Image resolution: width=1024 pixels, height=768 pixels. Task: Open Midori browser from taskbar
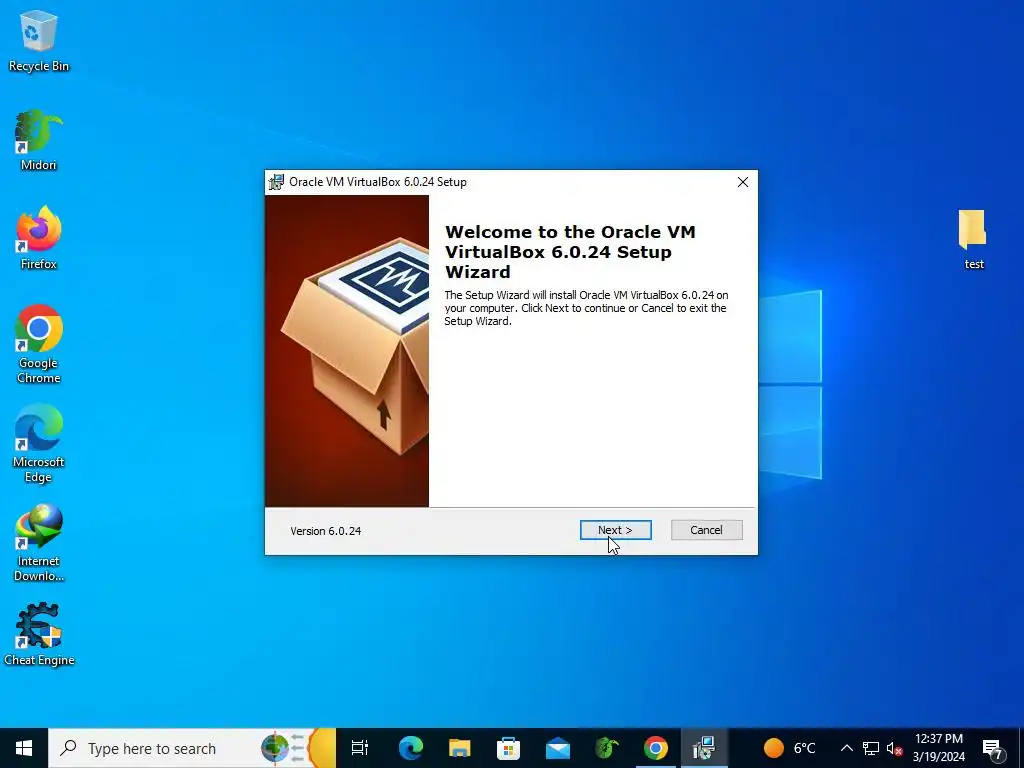pyautogui.click(x=607, y=748)
